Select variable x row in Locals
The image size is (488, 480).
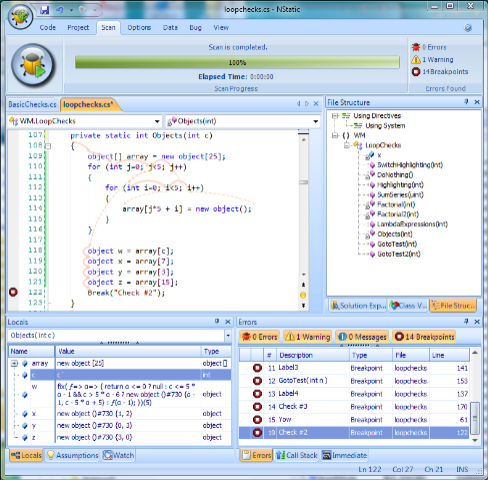click(x=119, y=414)
